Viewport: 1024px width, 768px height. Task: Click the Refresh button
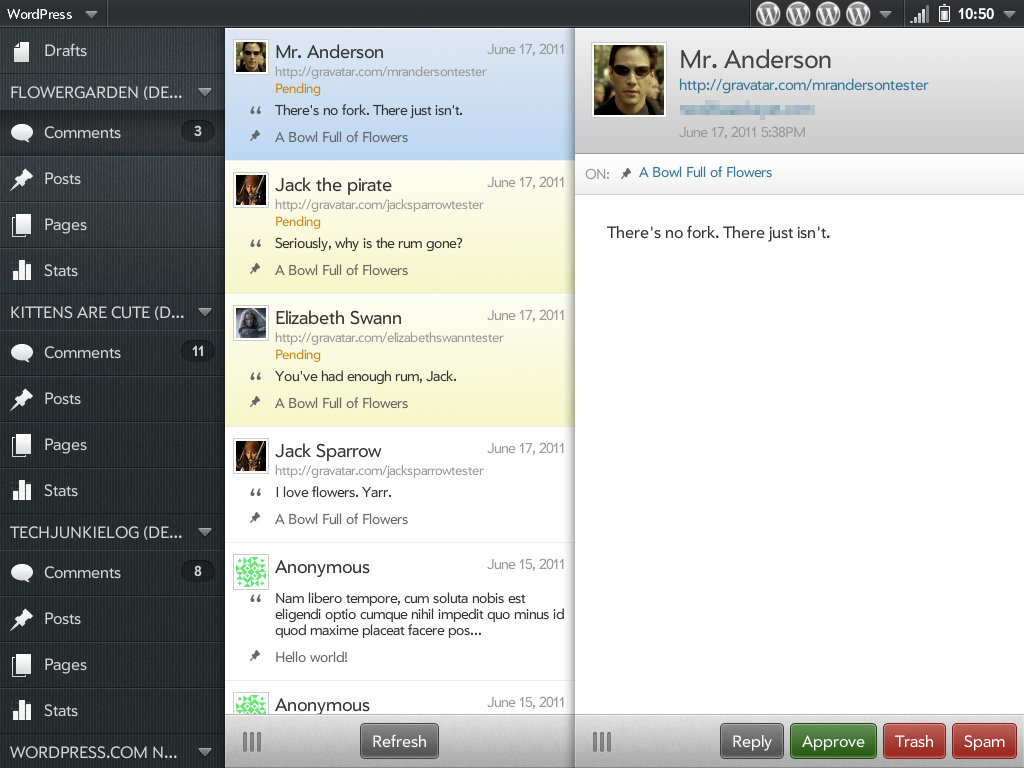[x=399, y=741]
